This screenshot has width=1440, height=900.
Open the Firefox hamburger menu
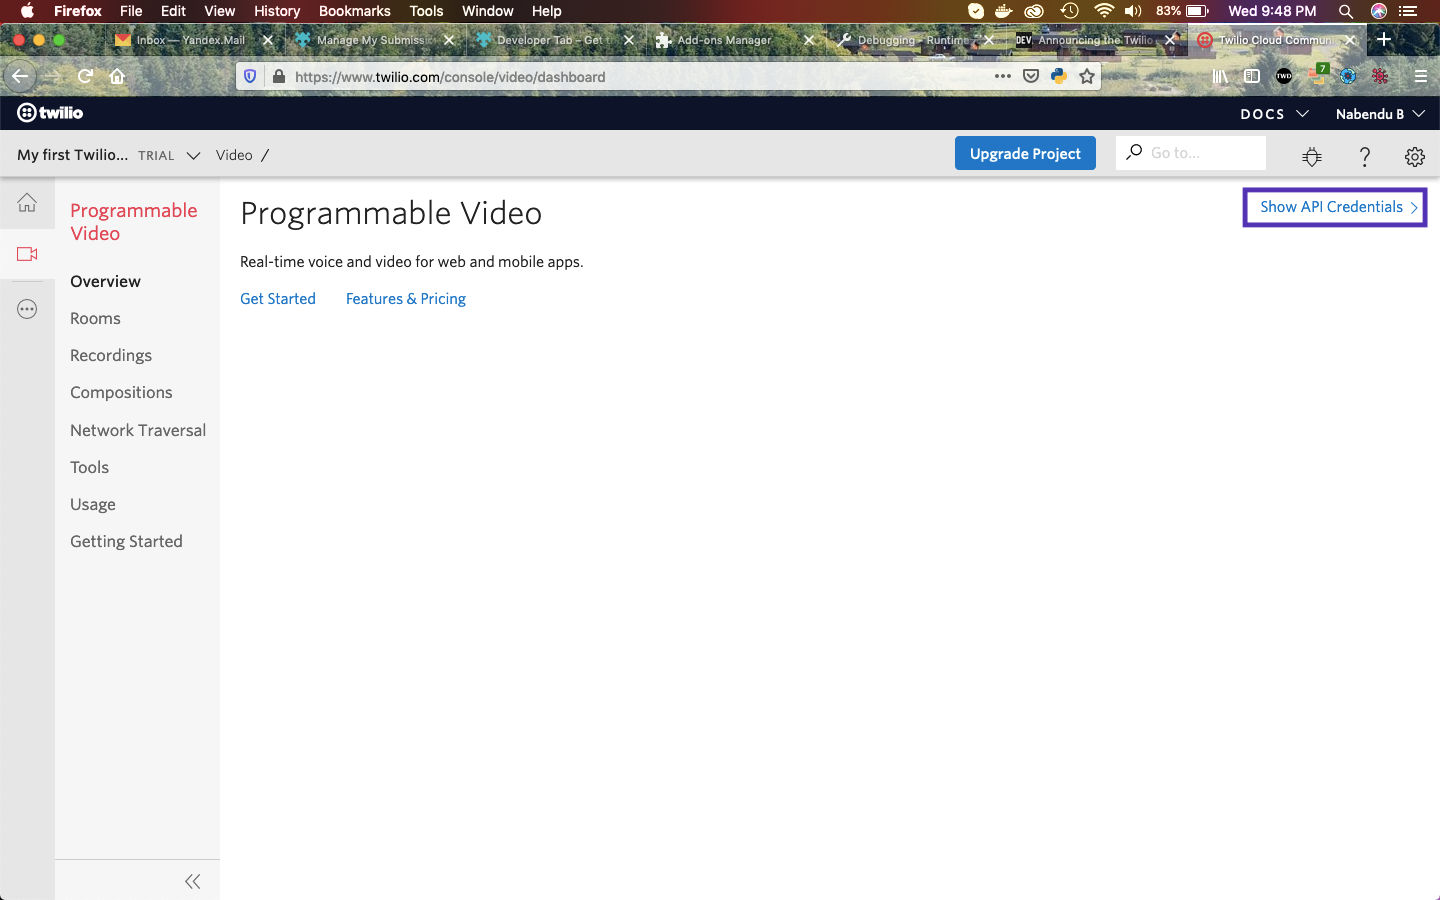(x=1420, y=76)
